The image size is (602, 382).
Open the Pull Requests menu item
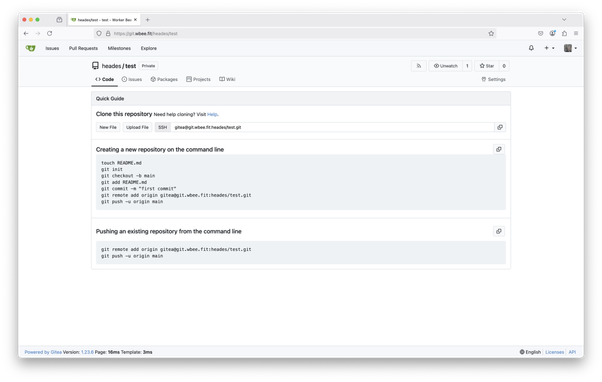(x=83, y=48)
